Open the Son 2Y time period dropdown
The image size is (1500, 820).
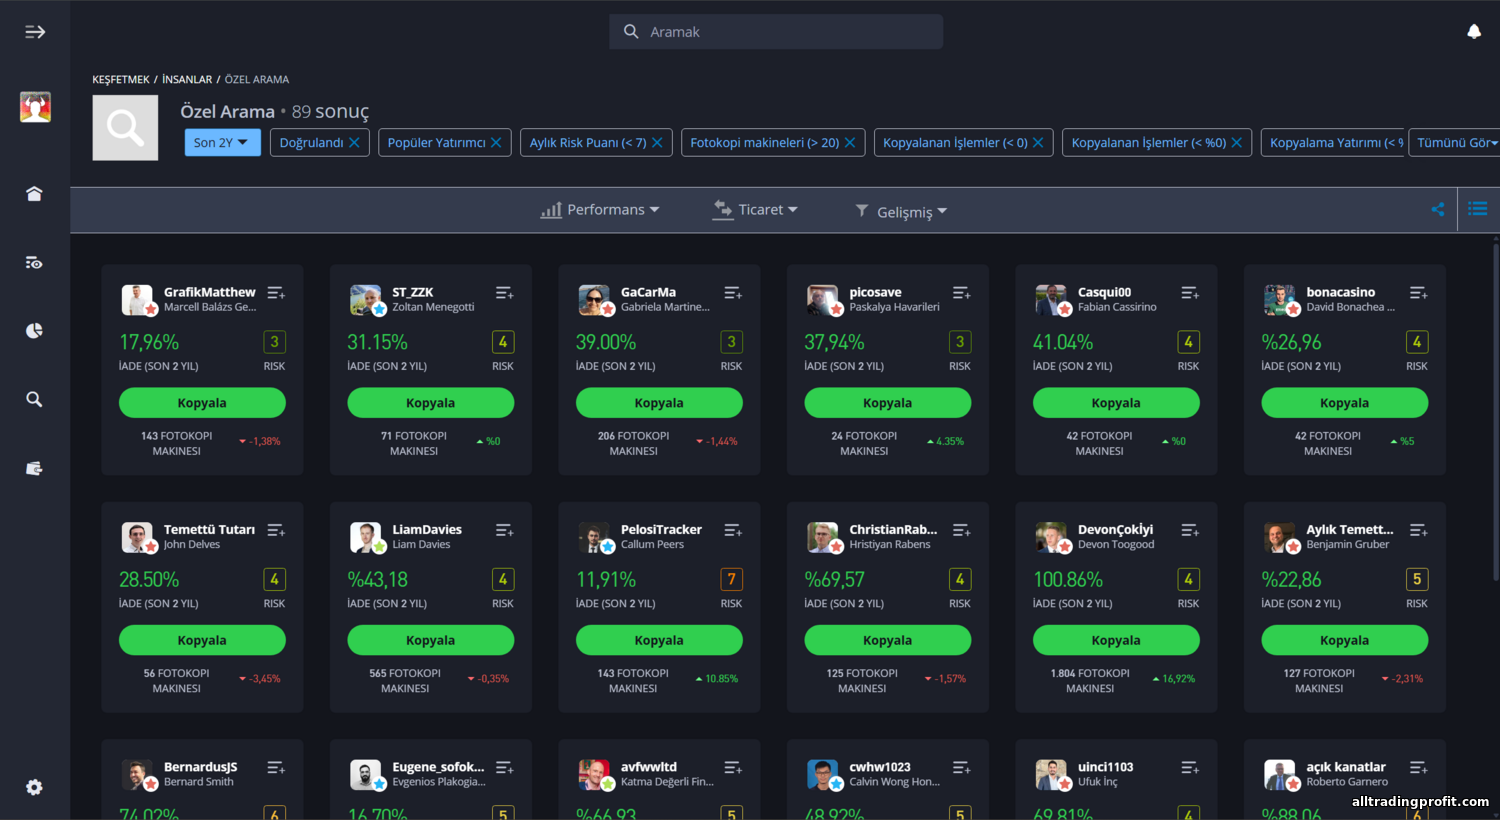[222, 143]
